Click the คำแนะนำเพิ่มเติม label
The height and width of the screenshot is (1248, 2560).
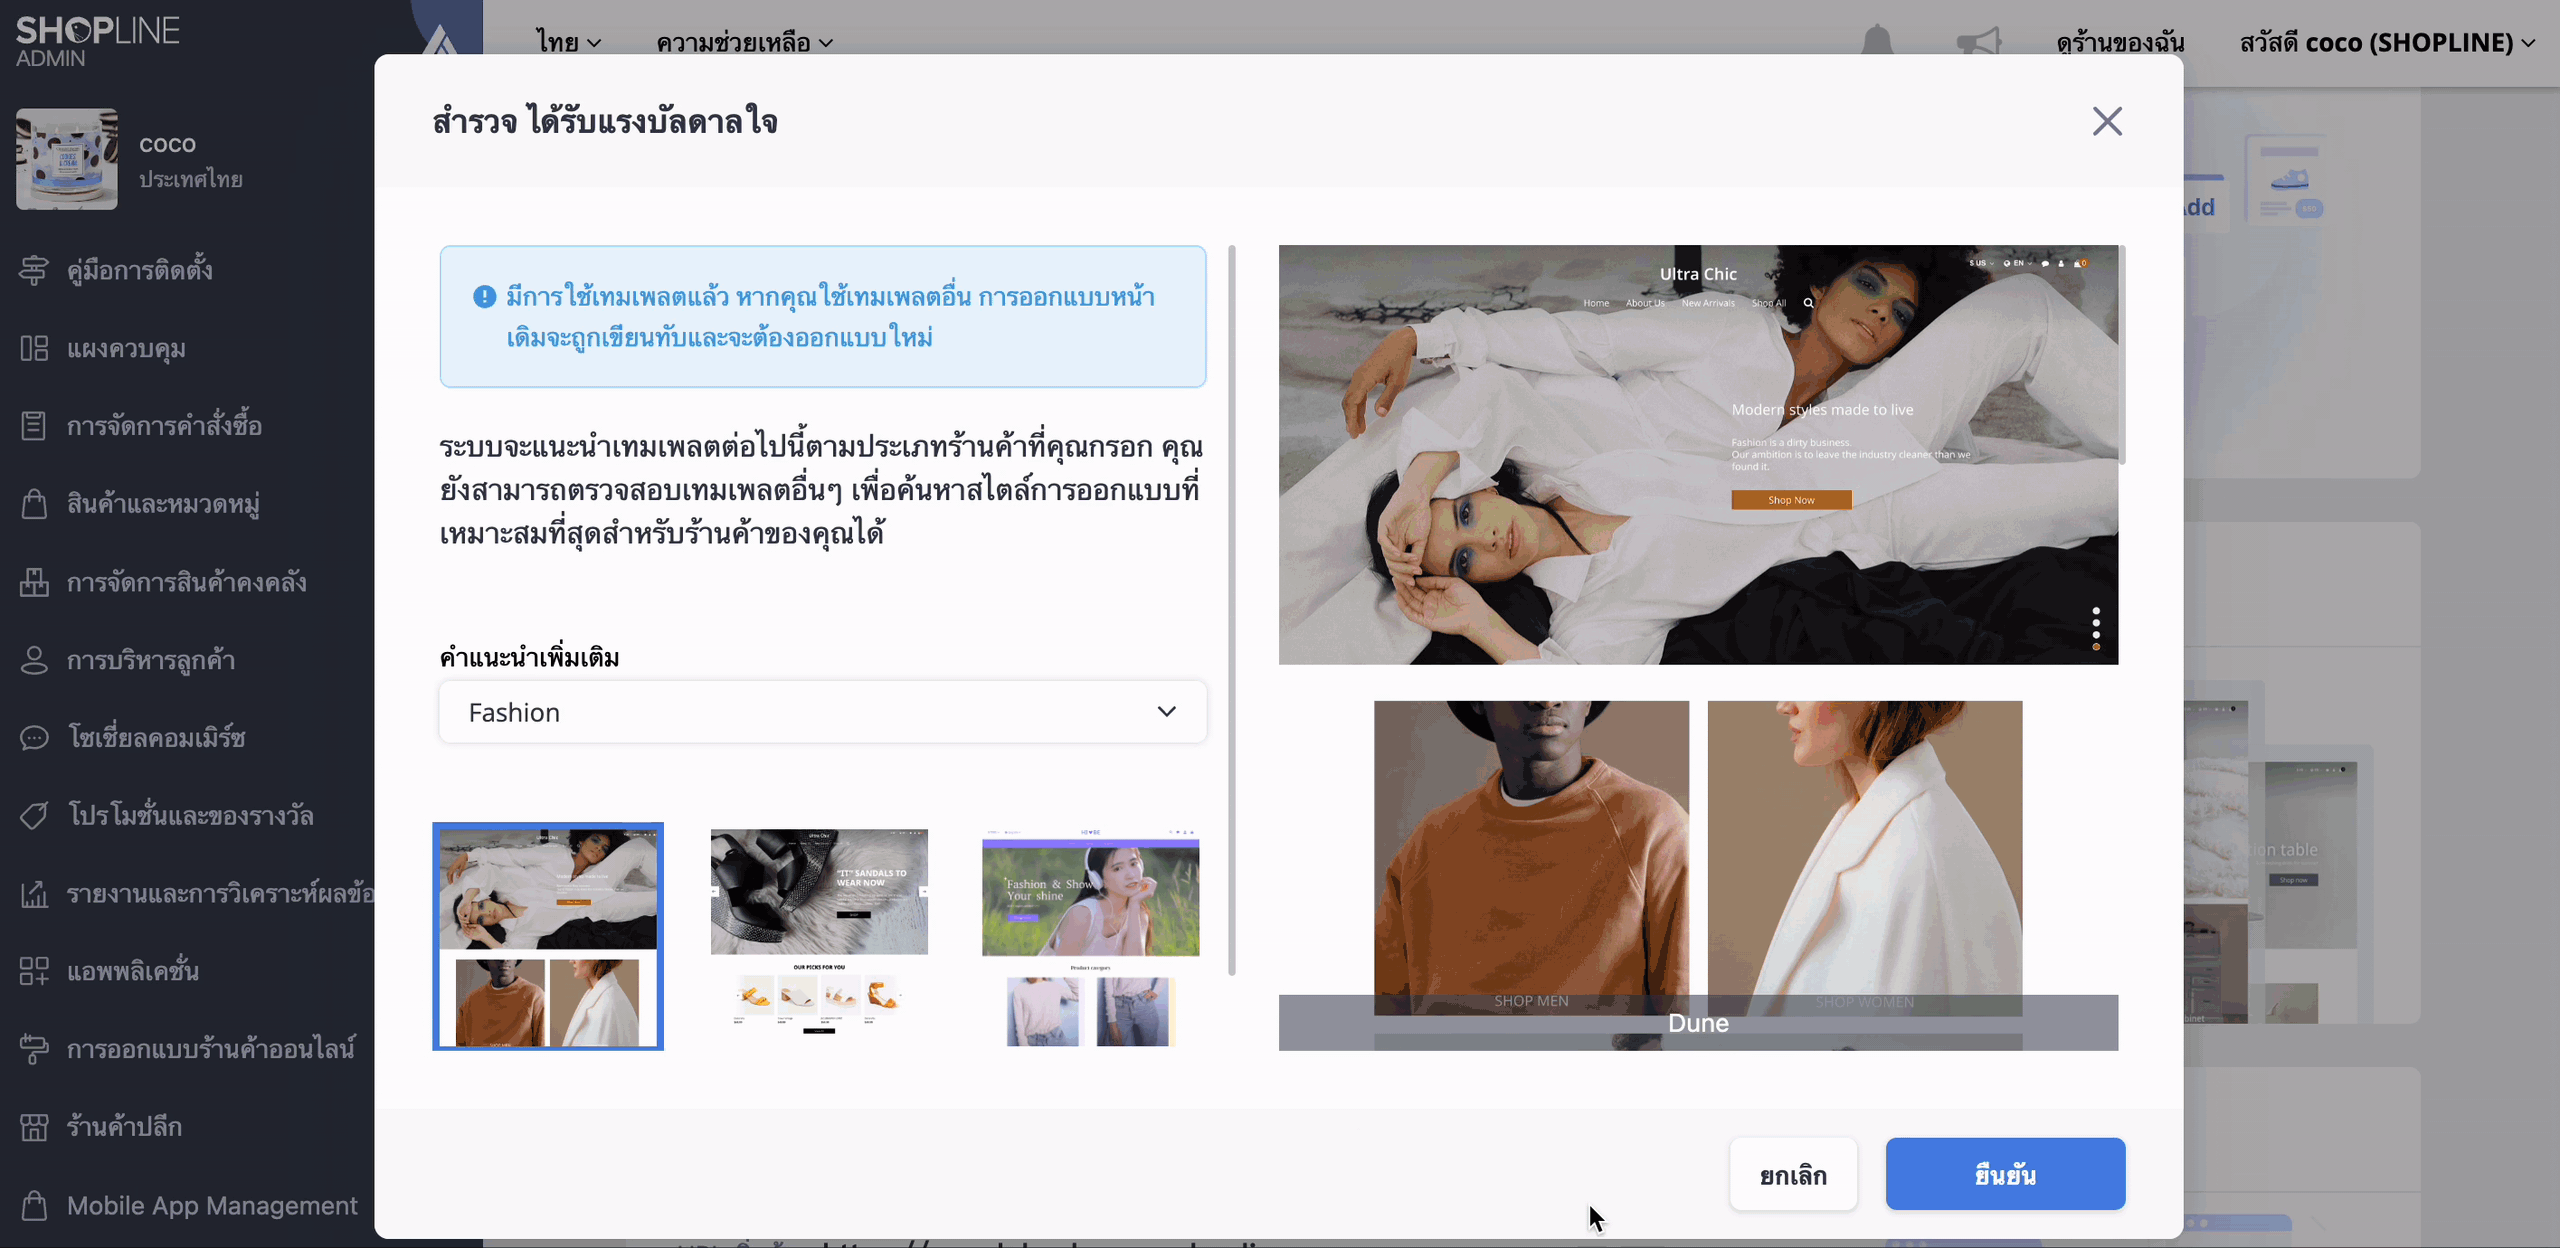(530, 657)
